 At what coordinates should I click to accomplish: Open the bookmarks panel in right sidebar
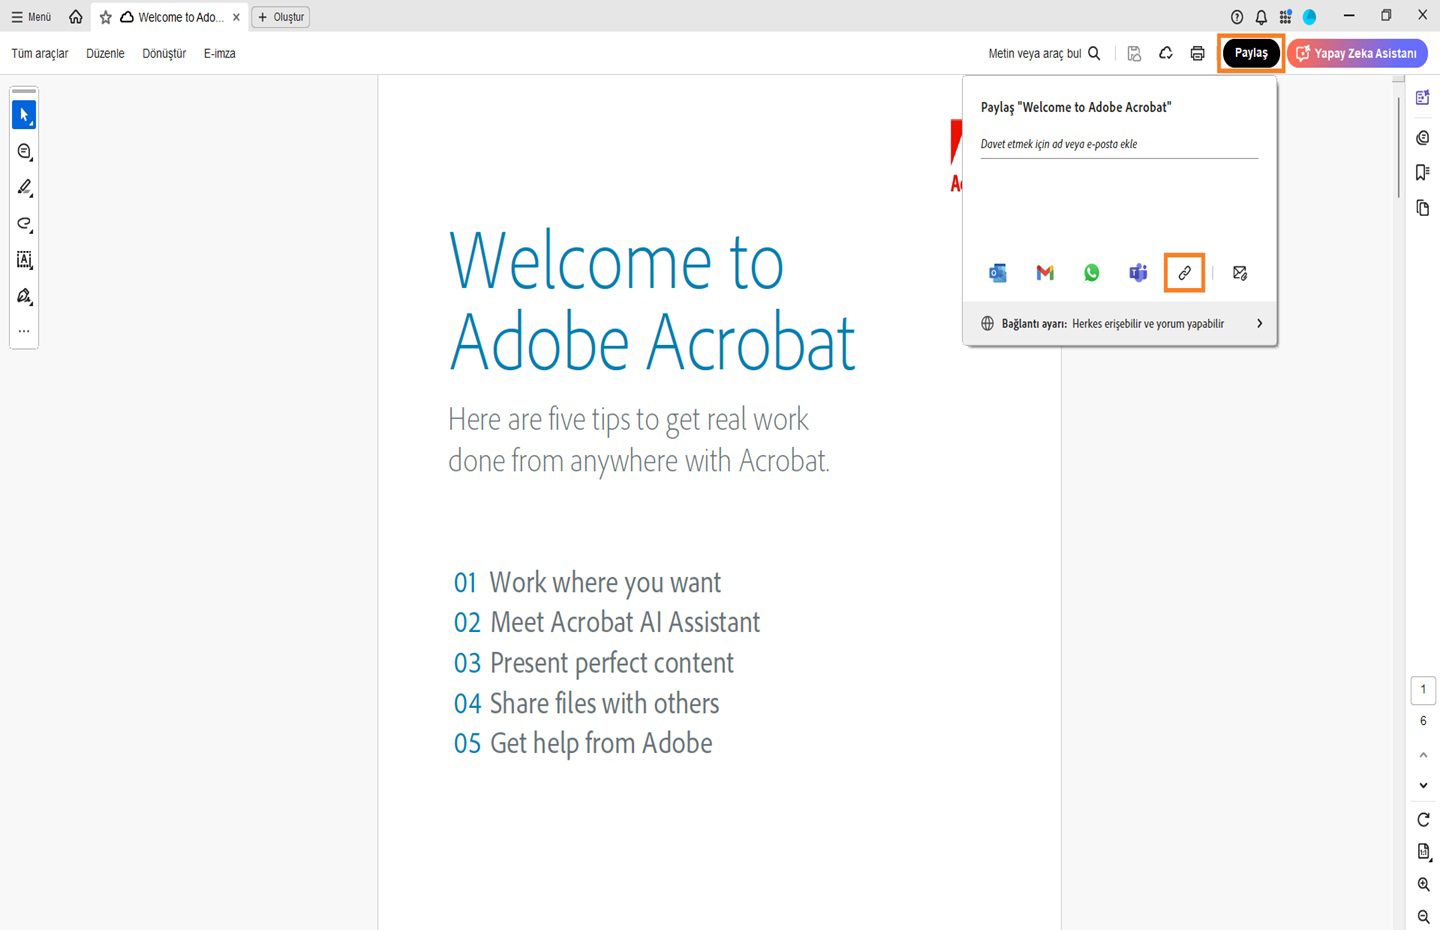[1423, 173]
